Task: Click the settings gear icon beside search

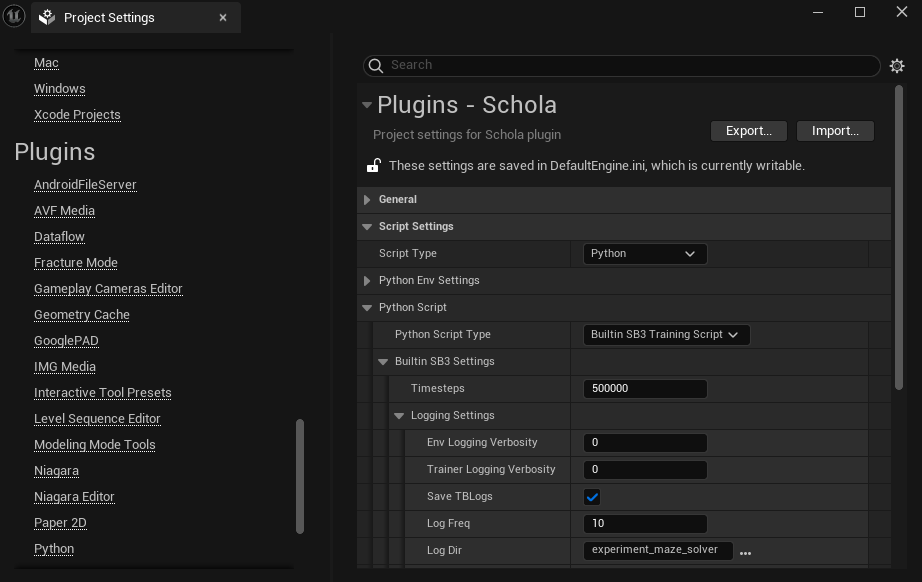Action: pyautogui.click(x=897, y=66)
